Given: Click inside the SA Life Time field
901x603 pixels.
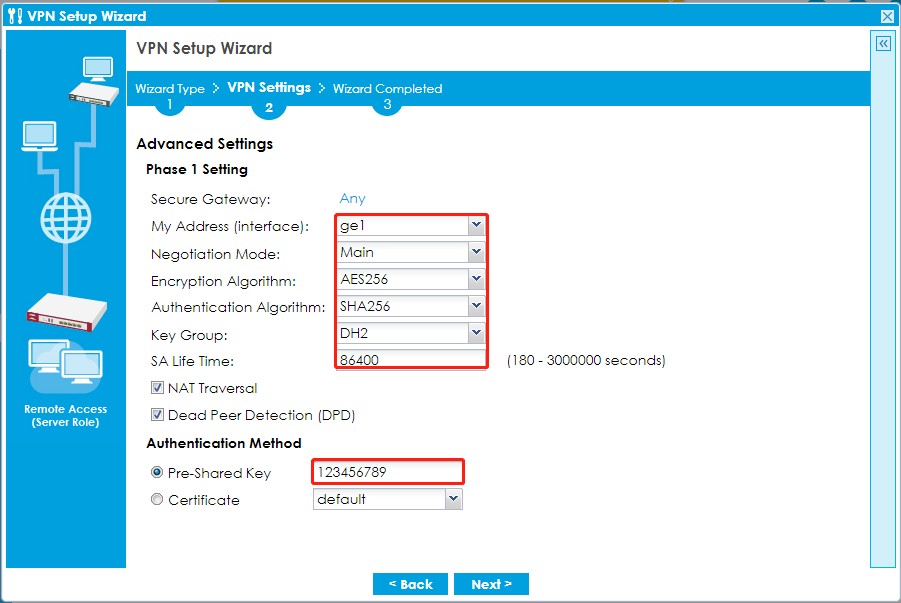Looking at the screenshot, I should [x=410, y=360].
